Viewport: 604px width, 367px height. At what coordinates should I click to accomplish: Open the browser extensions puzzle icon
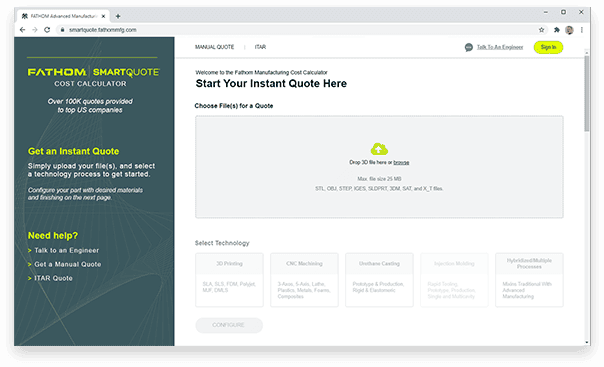[x=557, y=30]
